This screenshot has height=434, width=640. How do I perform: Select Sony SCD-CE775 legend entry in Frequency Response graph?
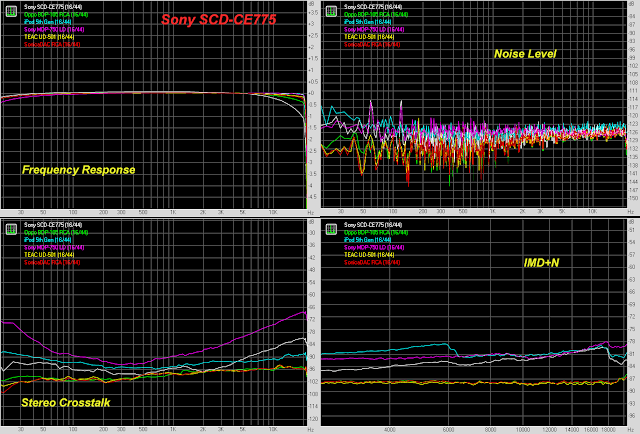[x=53, y=7]
